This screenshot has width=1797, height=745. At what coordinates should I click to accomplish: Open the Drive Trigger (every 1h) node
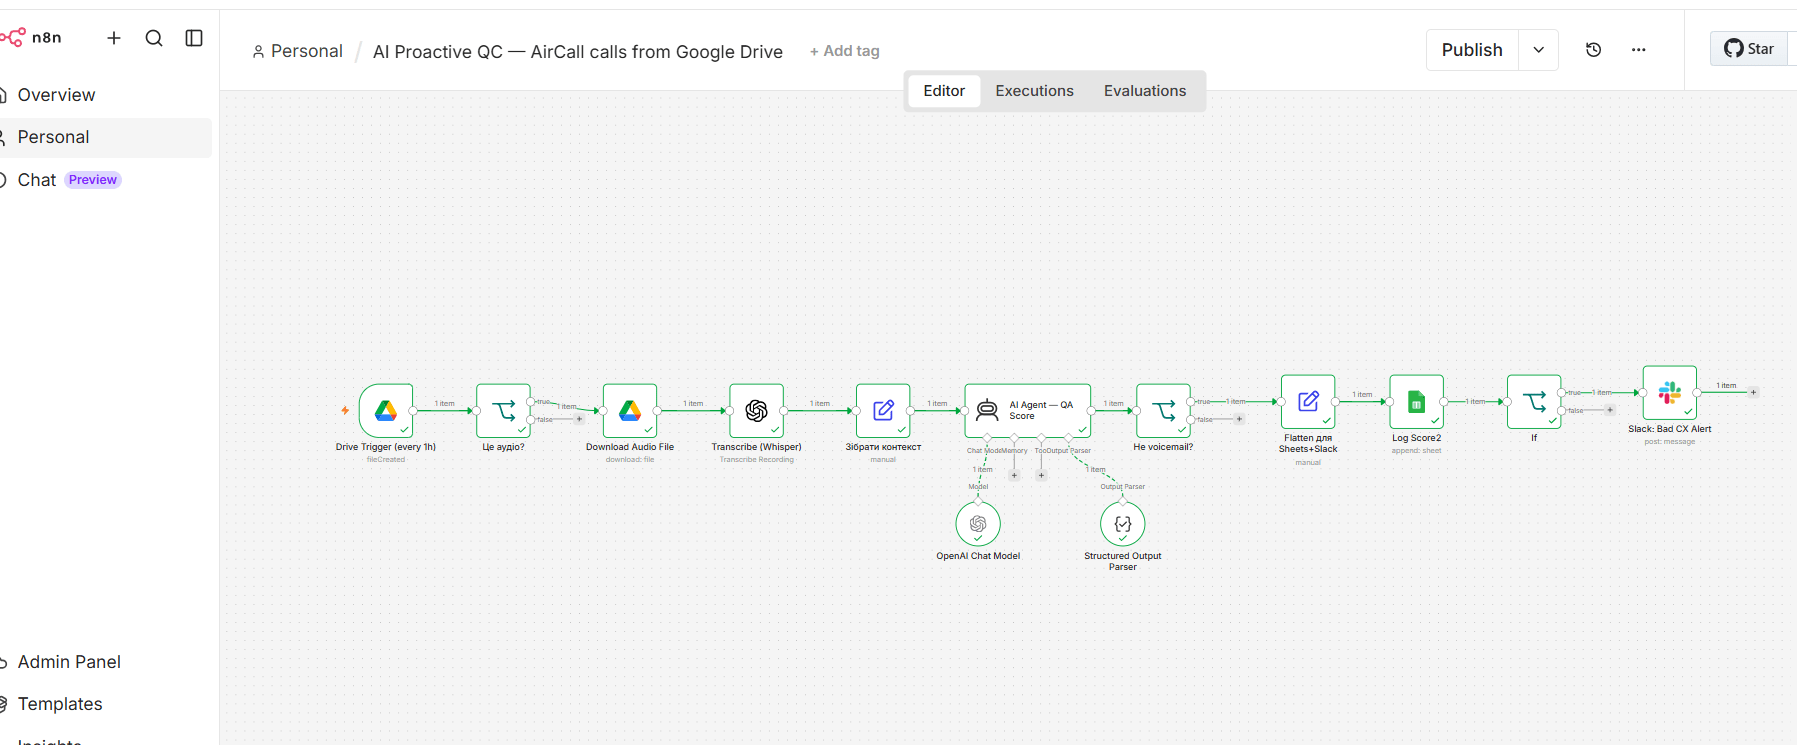tap(386, 410)
